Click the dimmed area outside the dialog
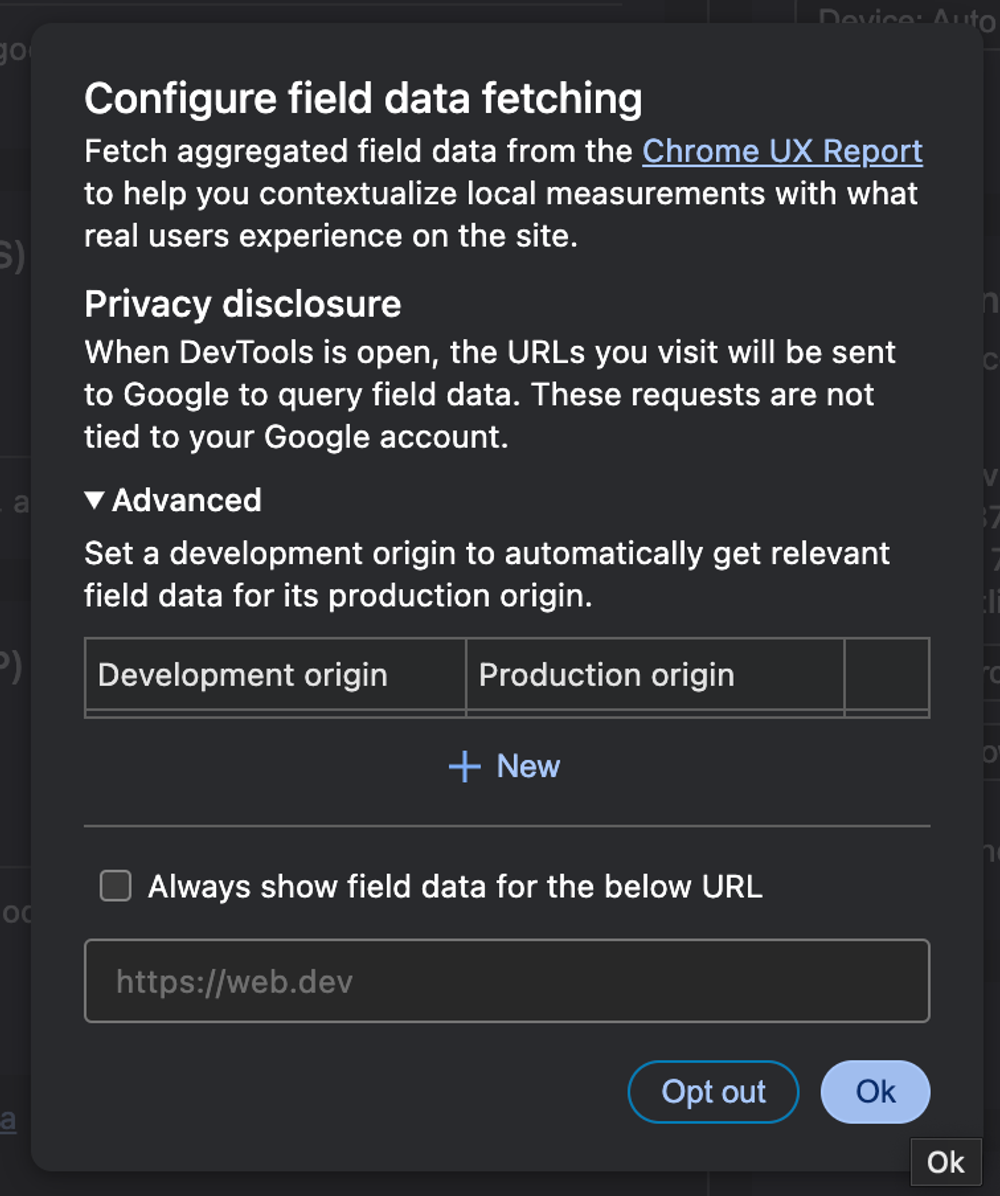 15,600
